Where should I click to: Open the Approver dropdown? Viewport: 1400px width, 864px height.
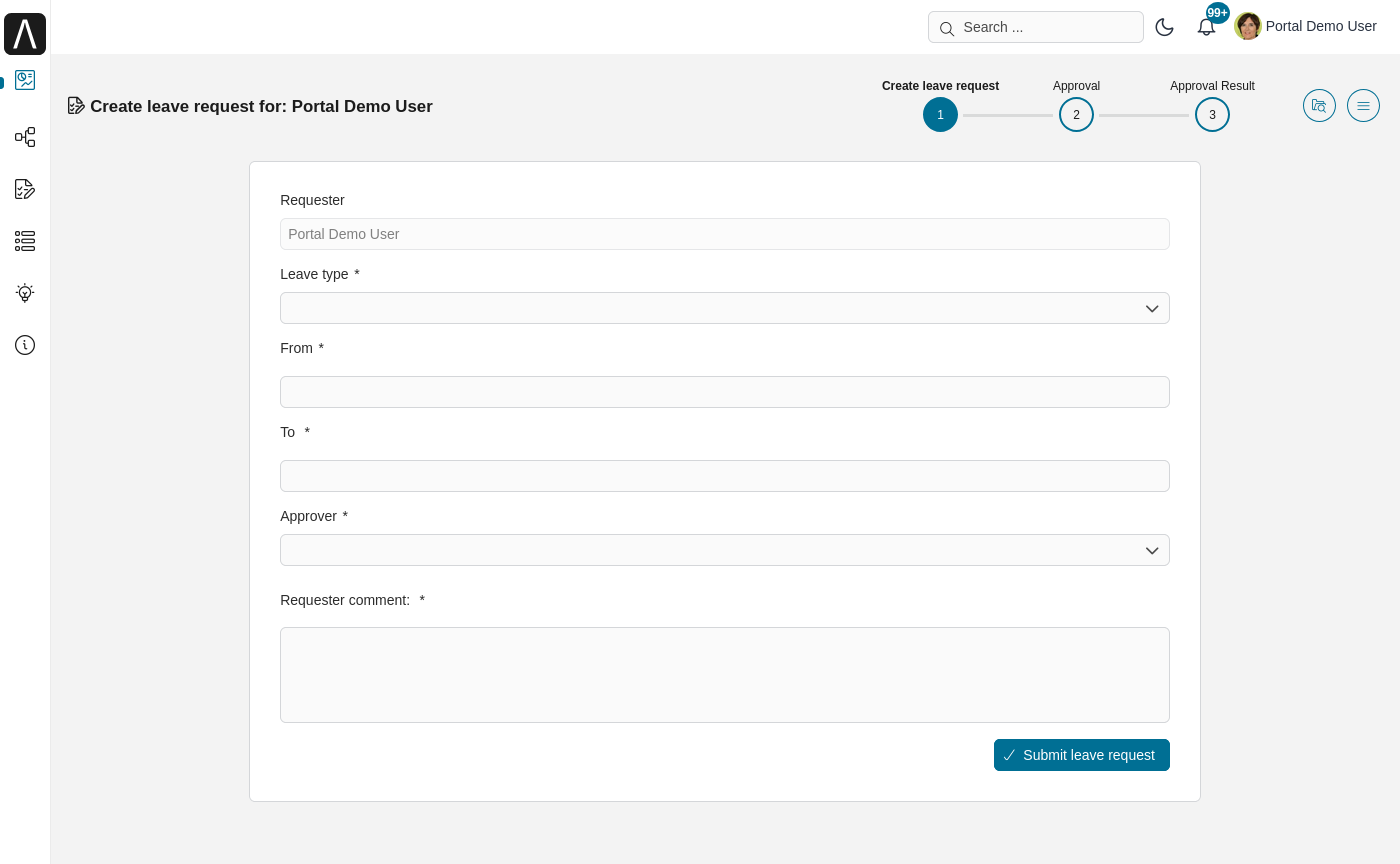(725, 550)
